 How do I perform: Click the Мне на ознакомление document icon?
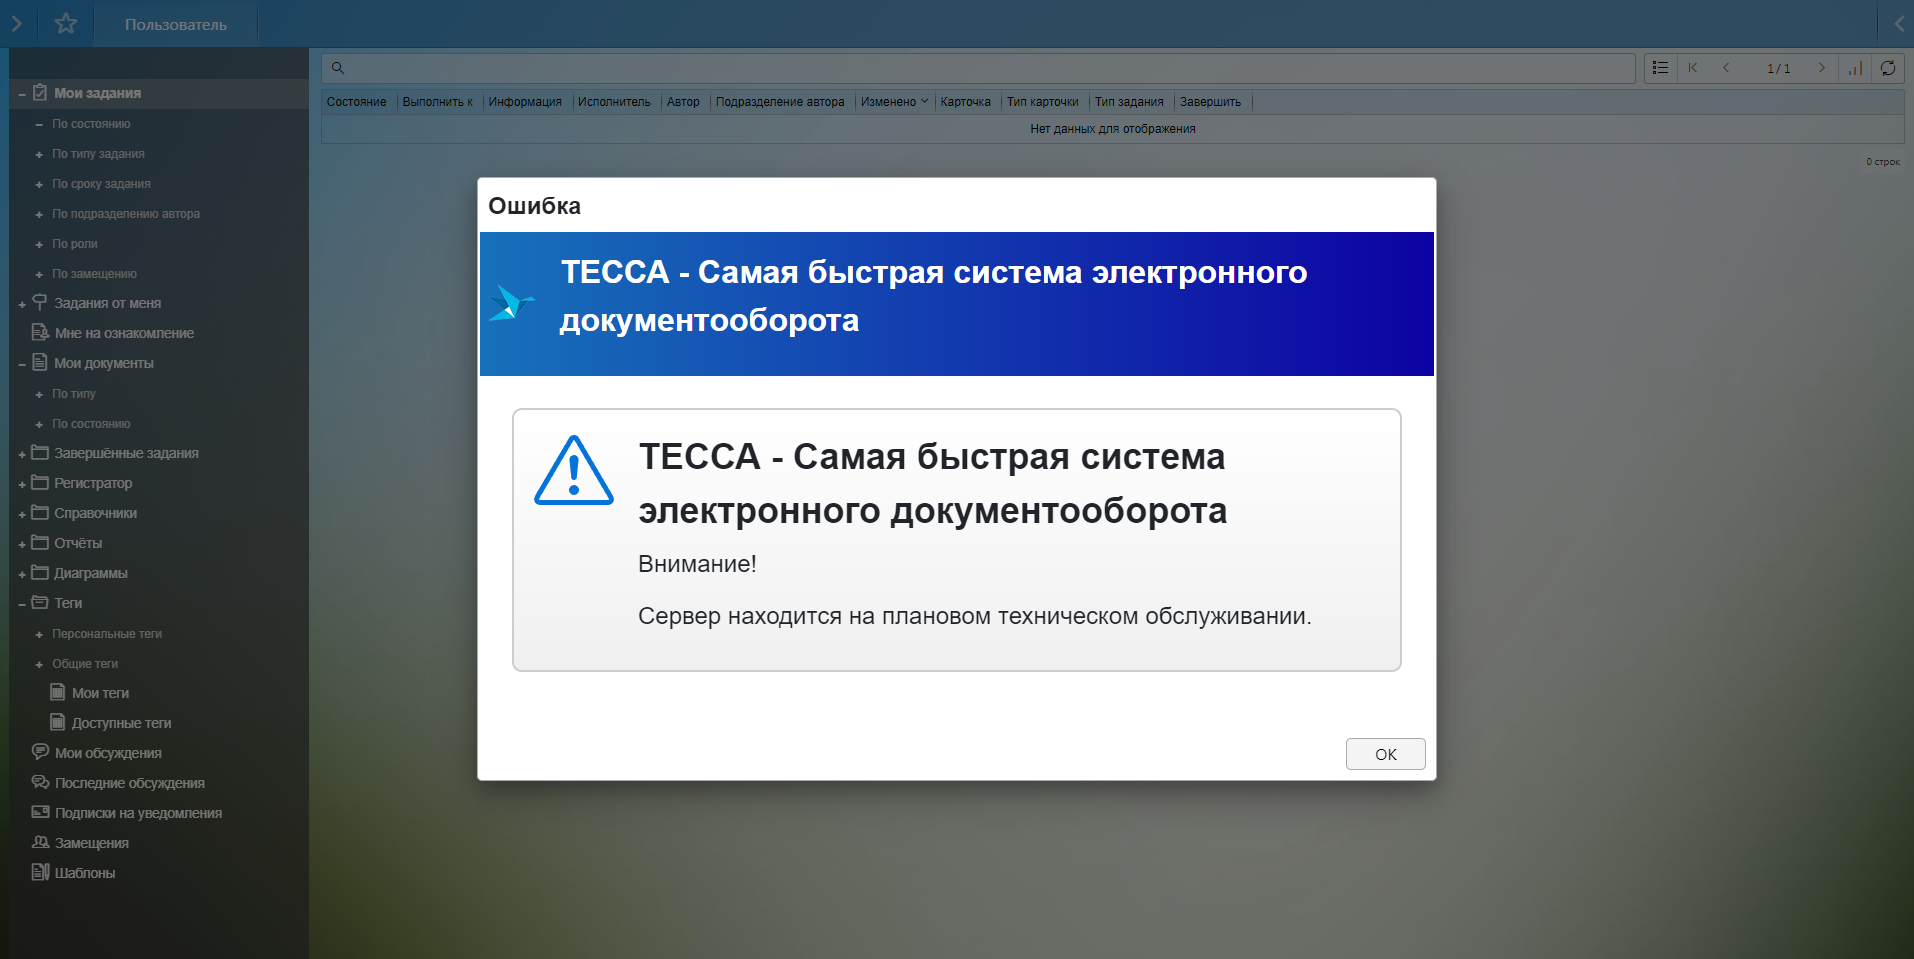tap(40, 332)
